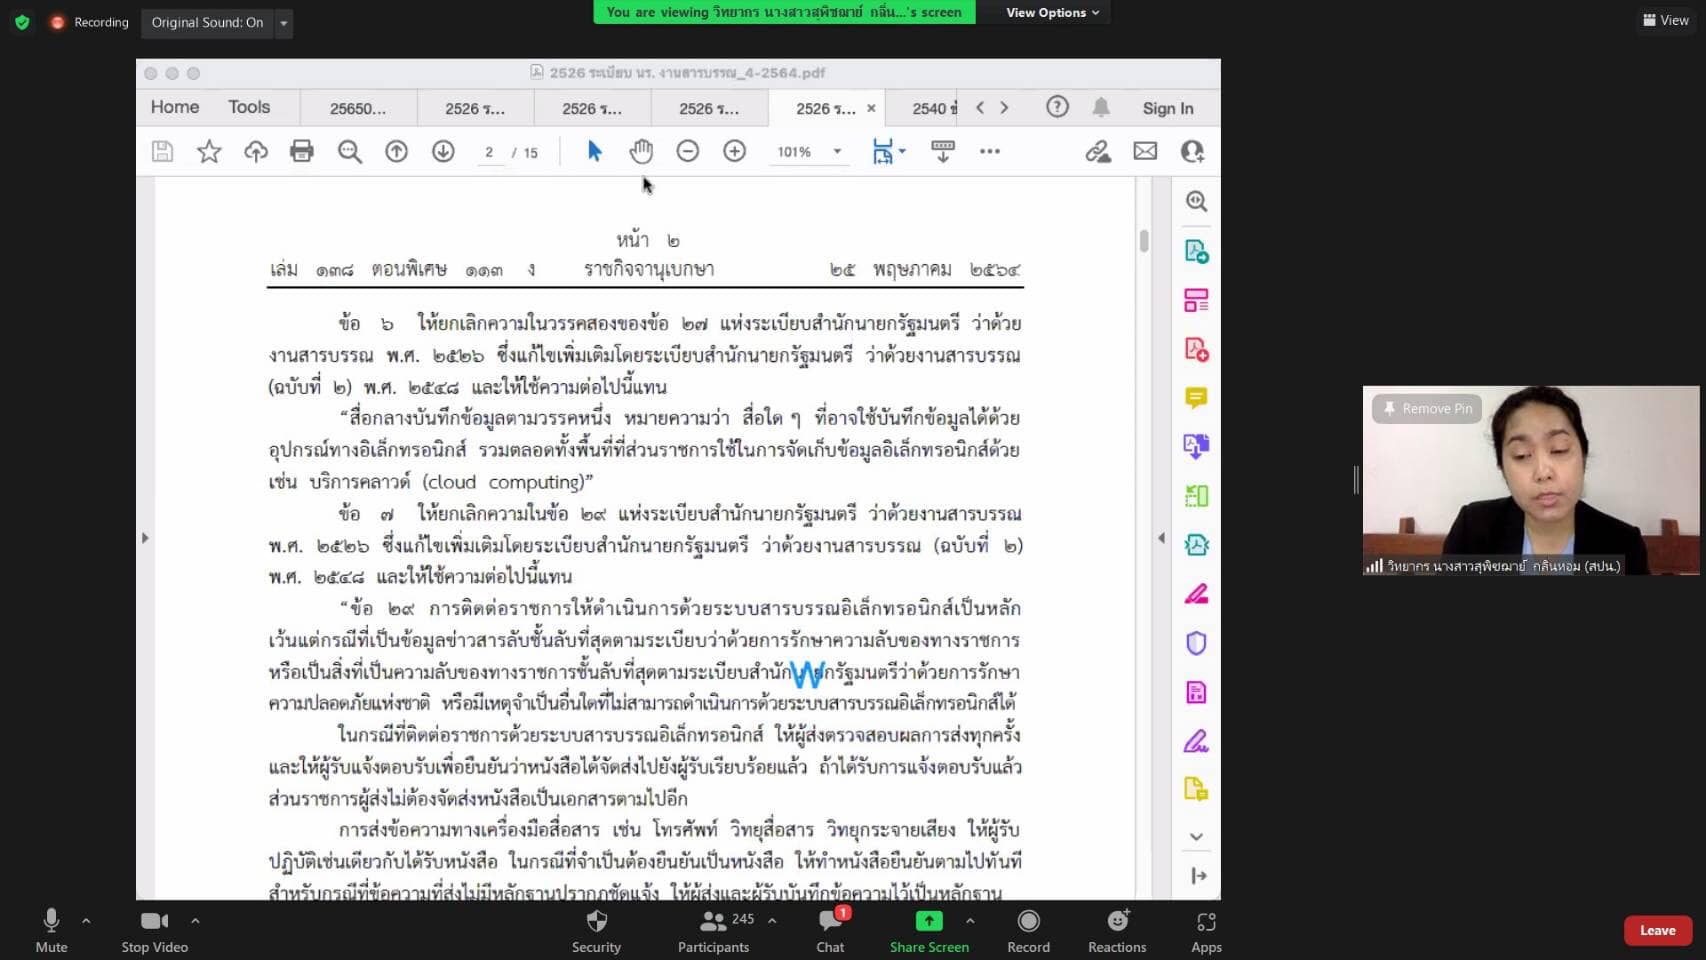Click the zoom in plus icon
Image resolution: width=1706 pixels, height=960 pixels.
click(734, 151)
